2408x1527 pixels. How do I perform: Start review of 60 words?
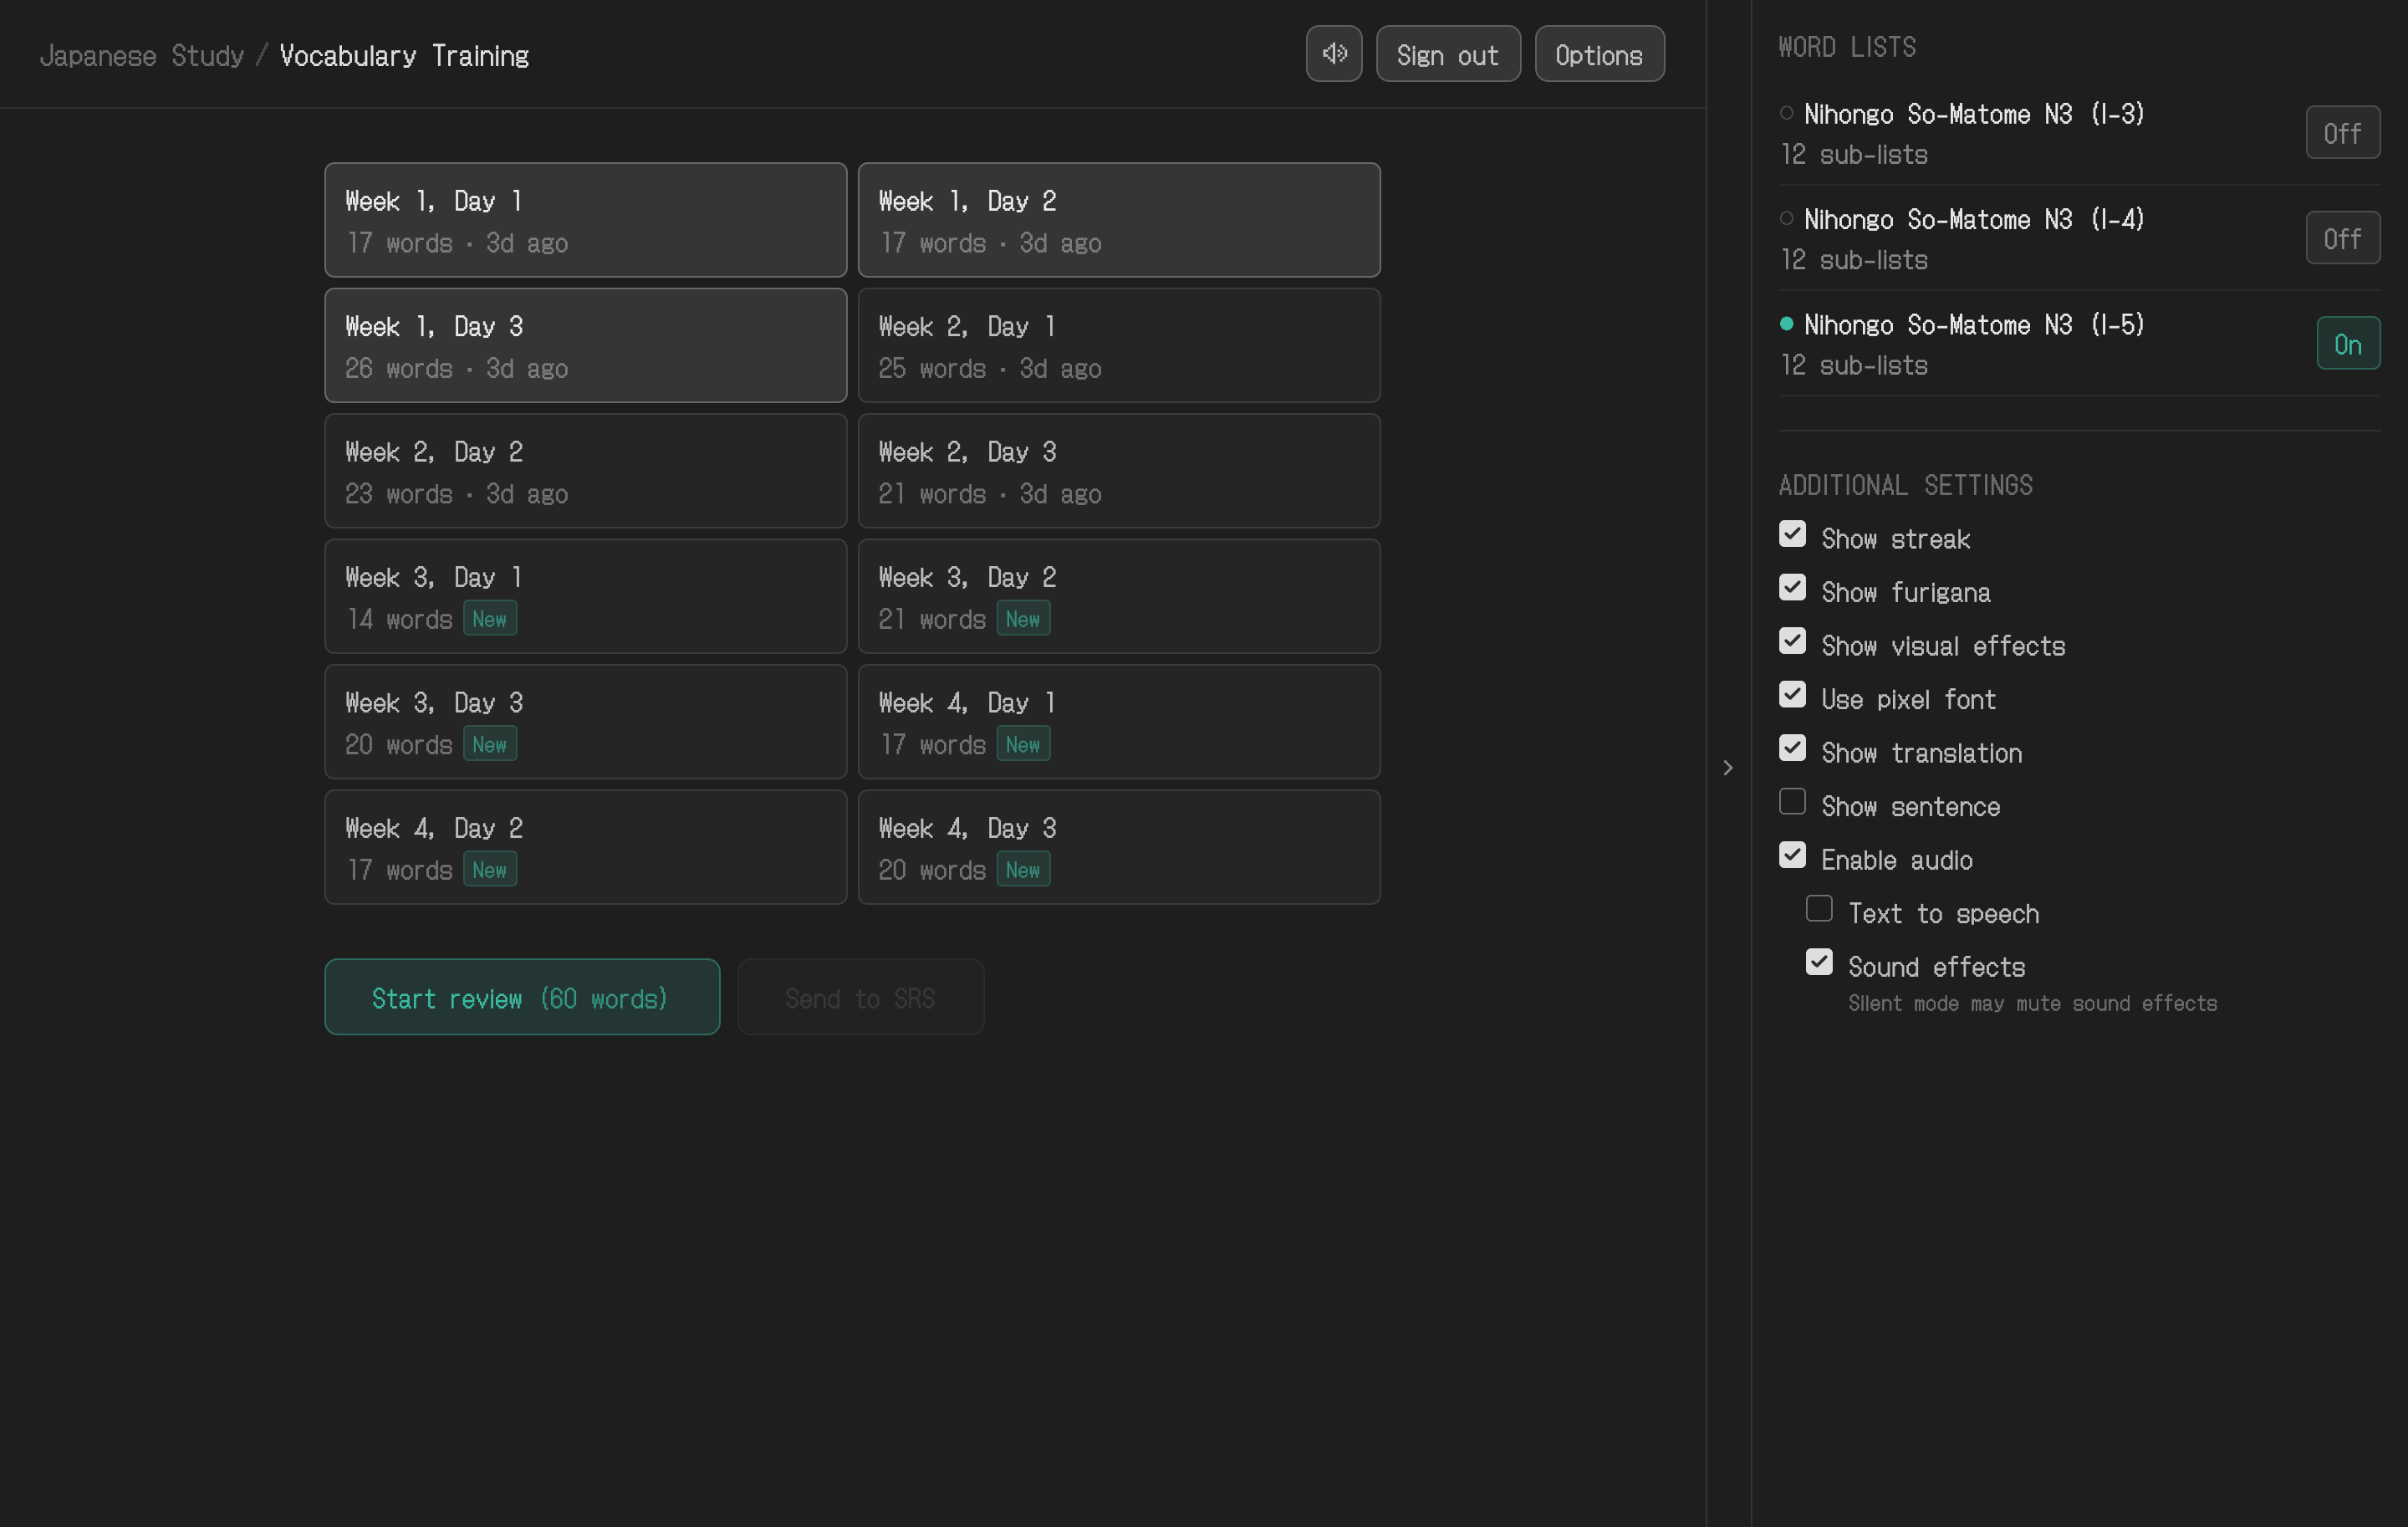coord(522,997)
